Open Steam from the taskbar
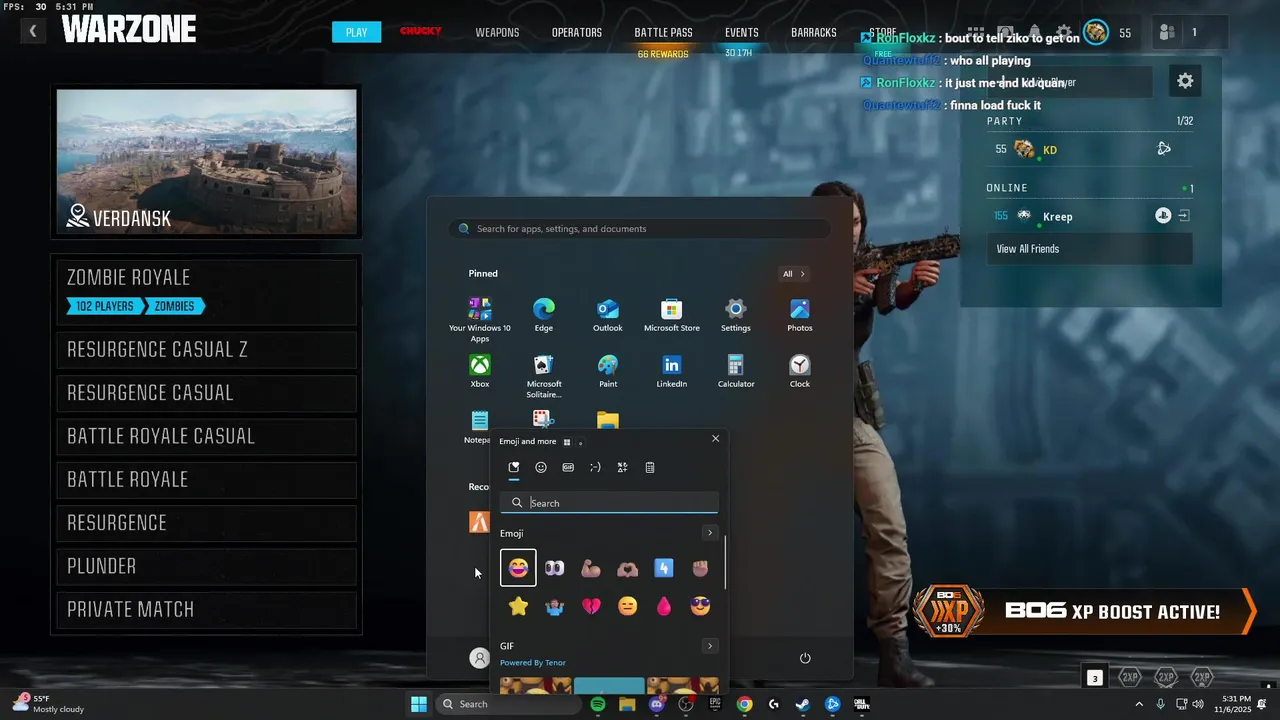The width and height of the screenshot is (1280, 720). 803,704
